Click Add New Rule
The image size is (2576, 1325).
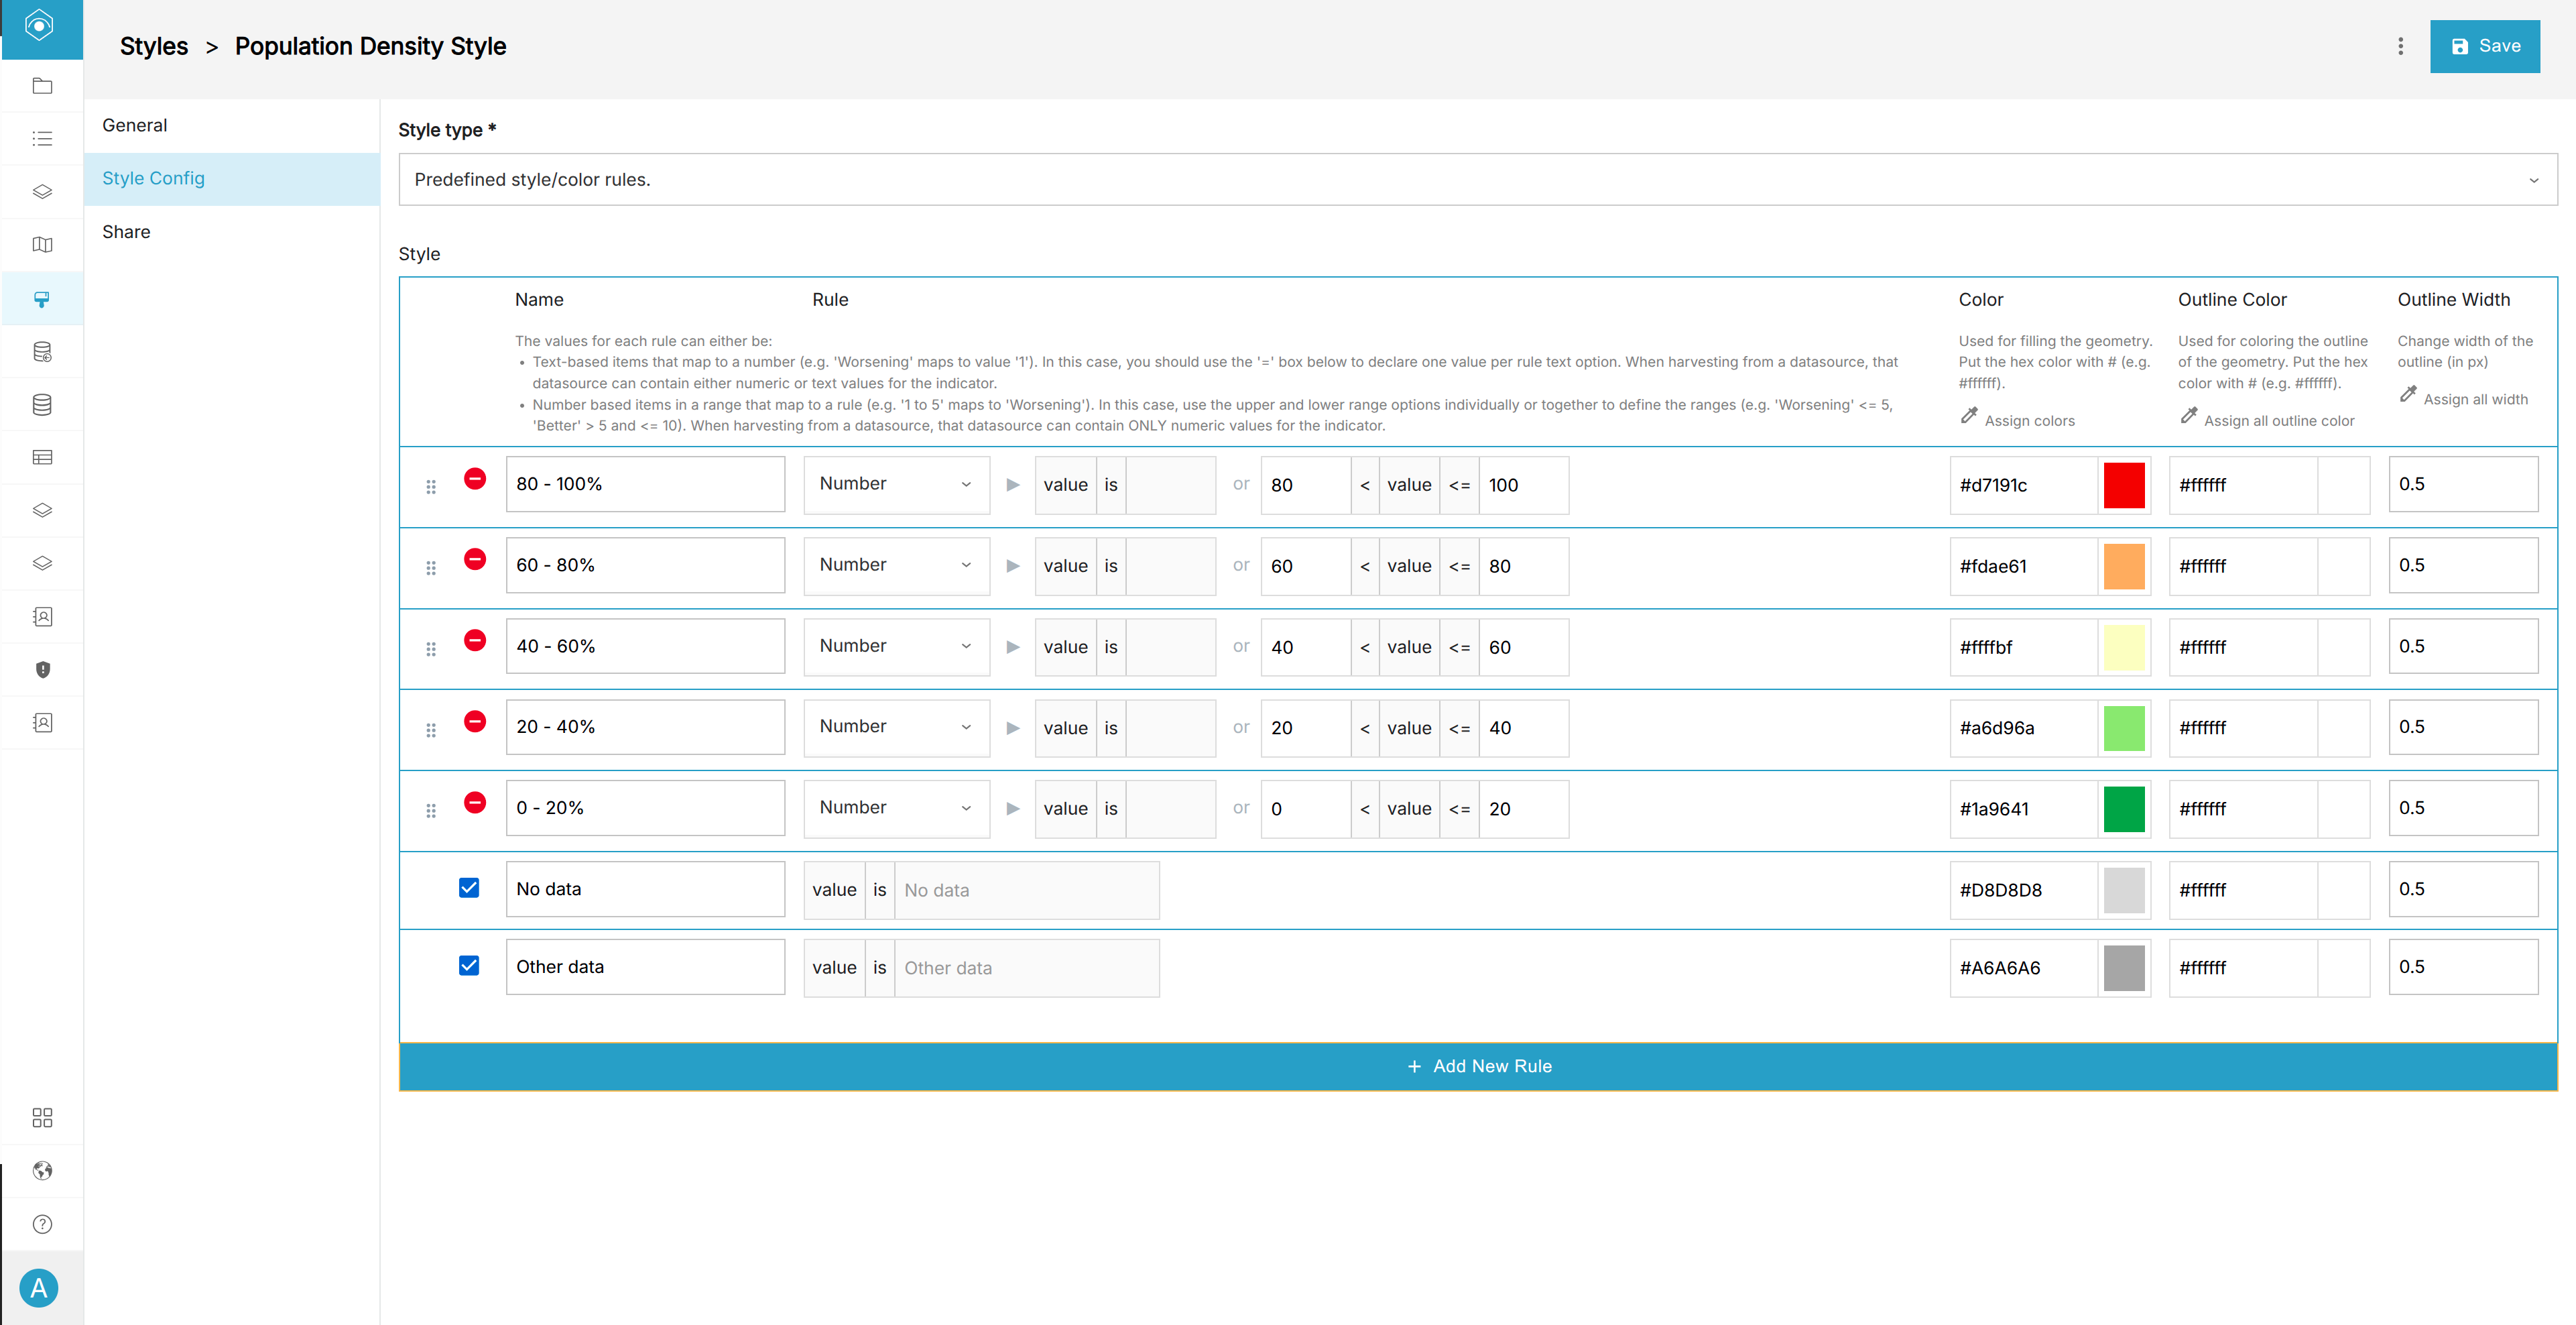[x=1478, y=1066]
